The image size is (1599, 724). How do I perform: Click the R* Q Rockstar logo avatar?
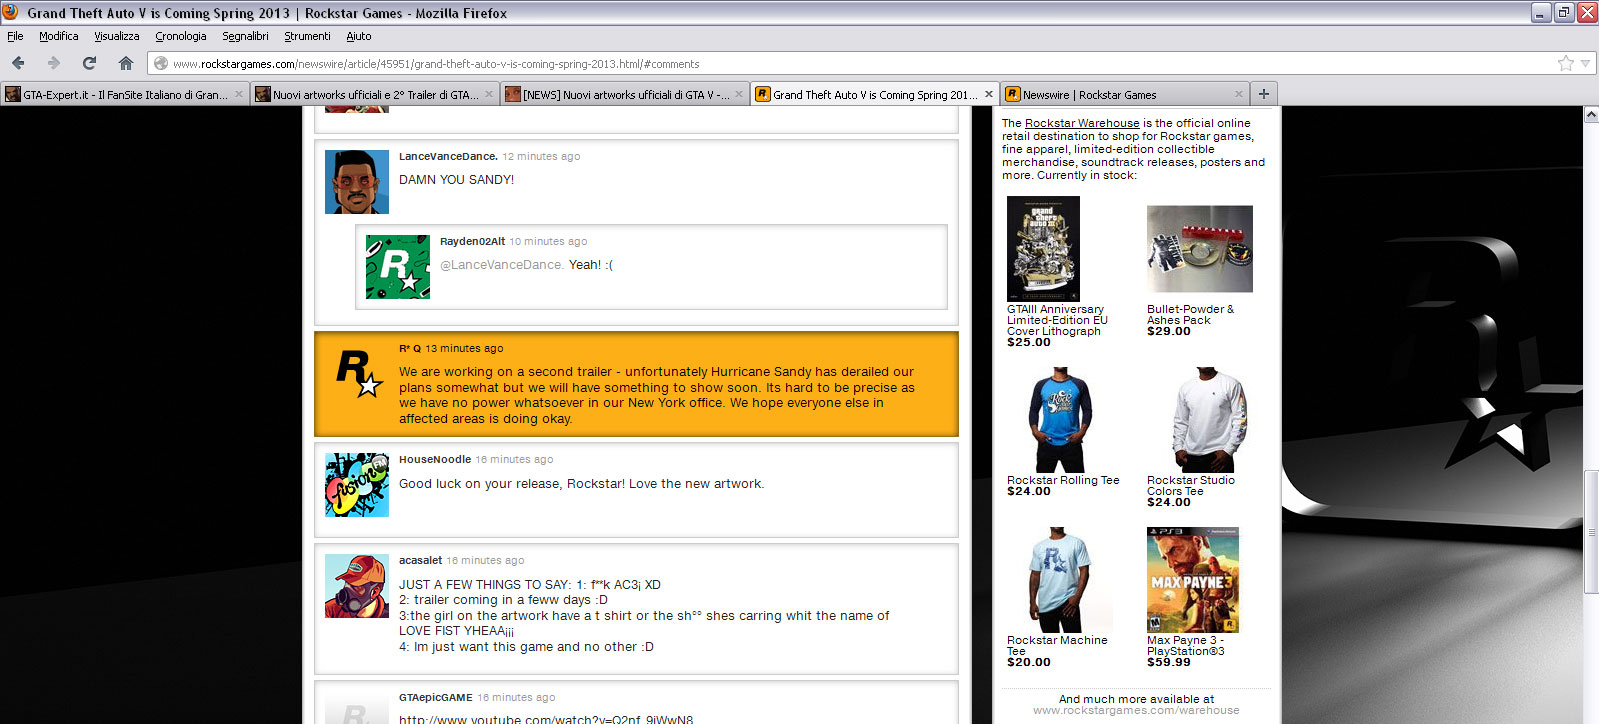pos(359,373)
